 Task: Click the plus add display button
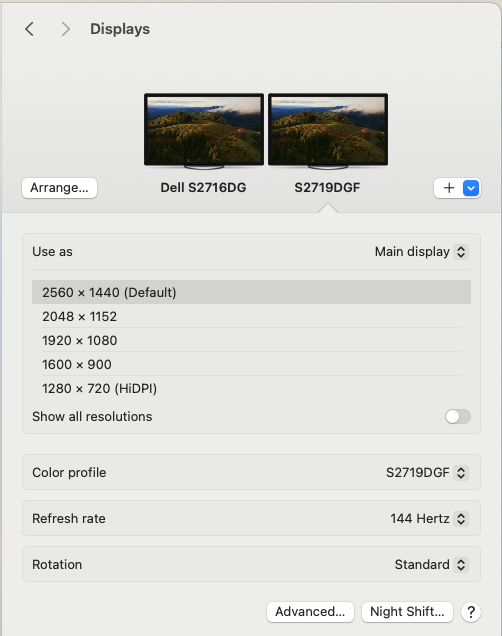pyautogui.click(x=448, y=188)
